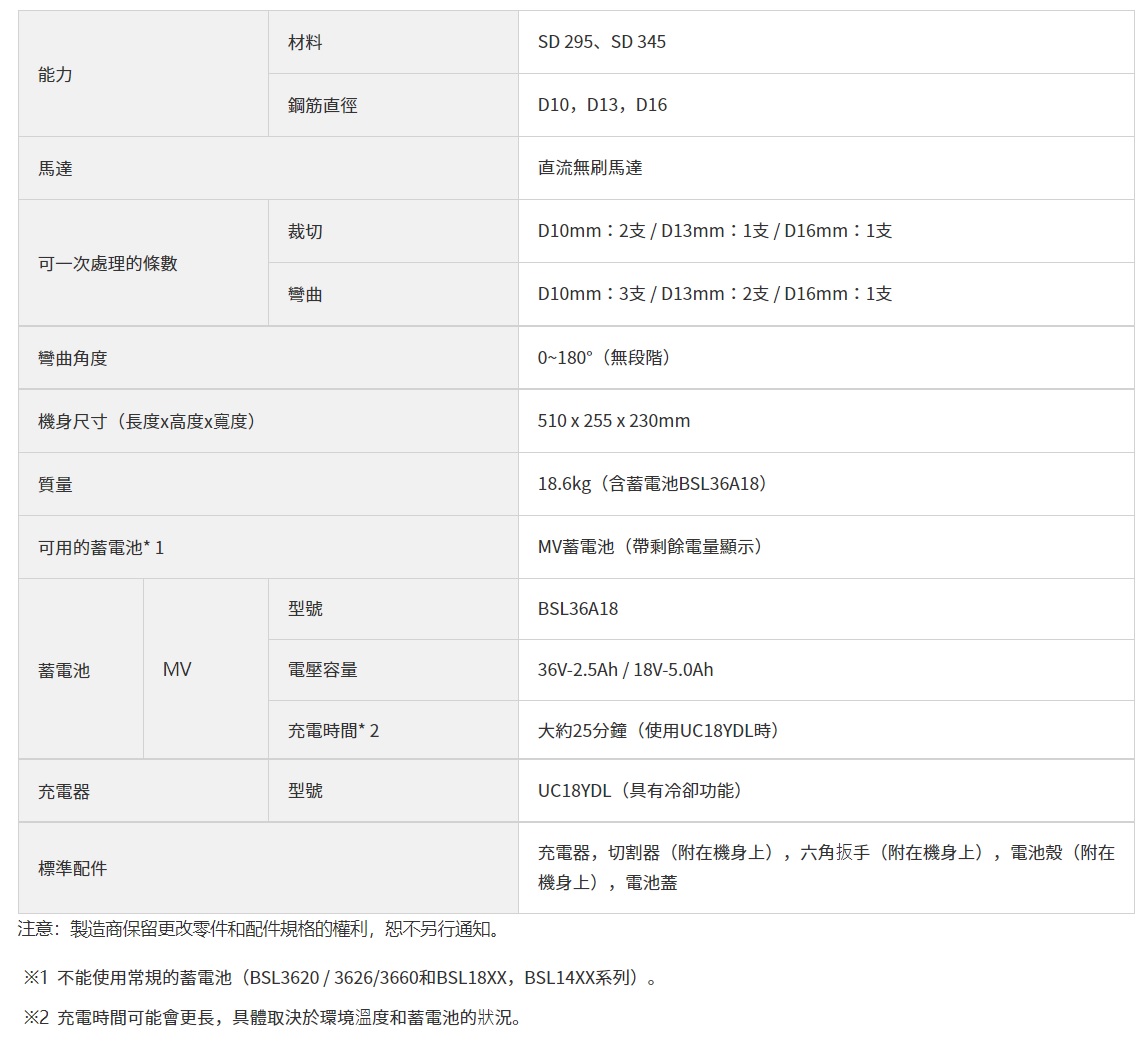Image resolution: width=1148 pixels, height=1060 pixels.
Task: Click the 18.6kg weight value
Action: 652,484
